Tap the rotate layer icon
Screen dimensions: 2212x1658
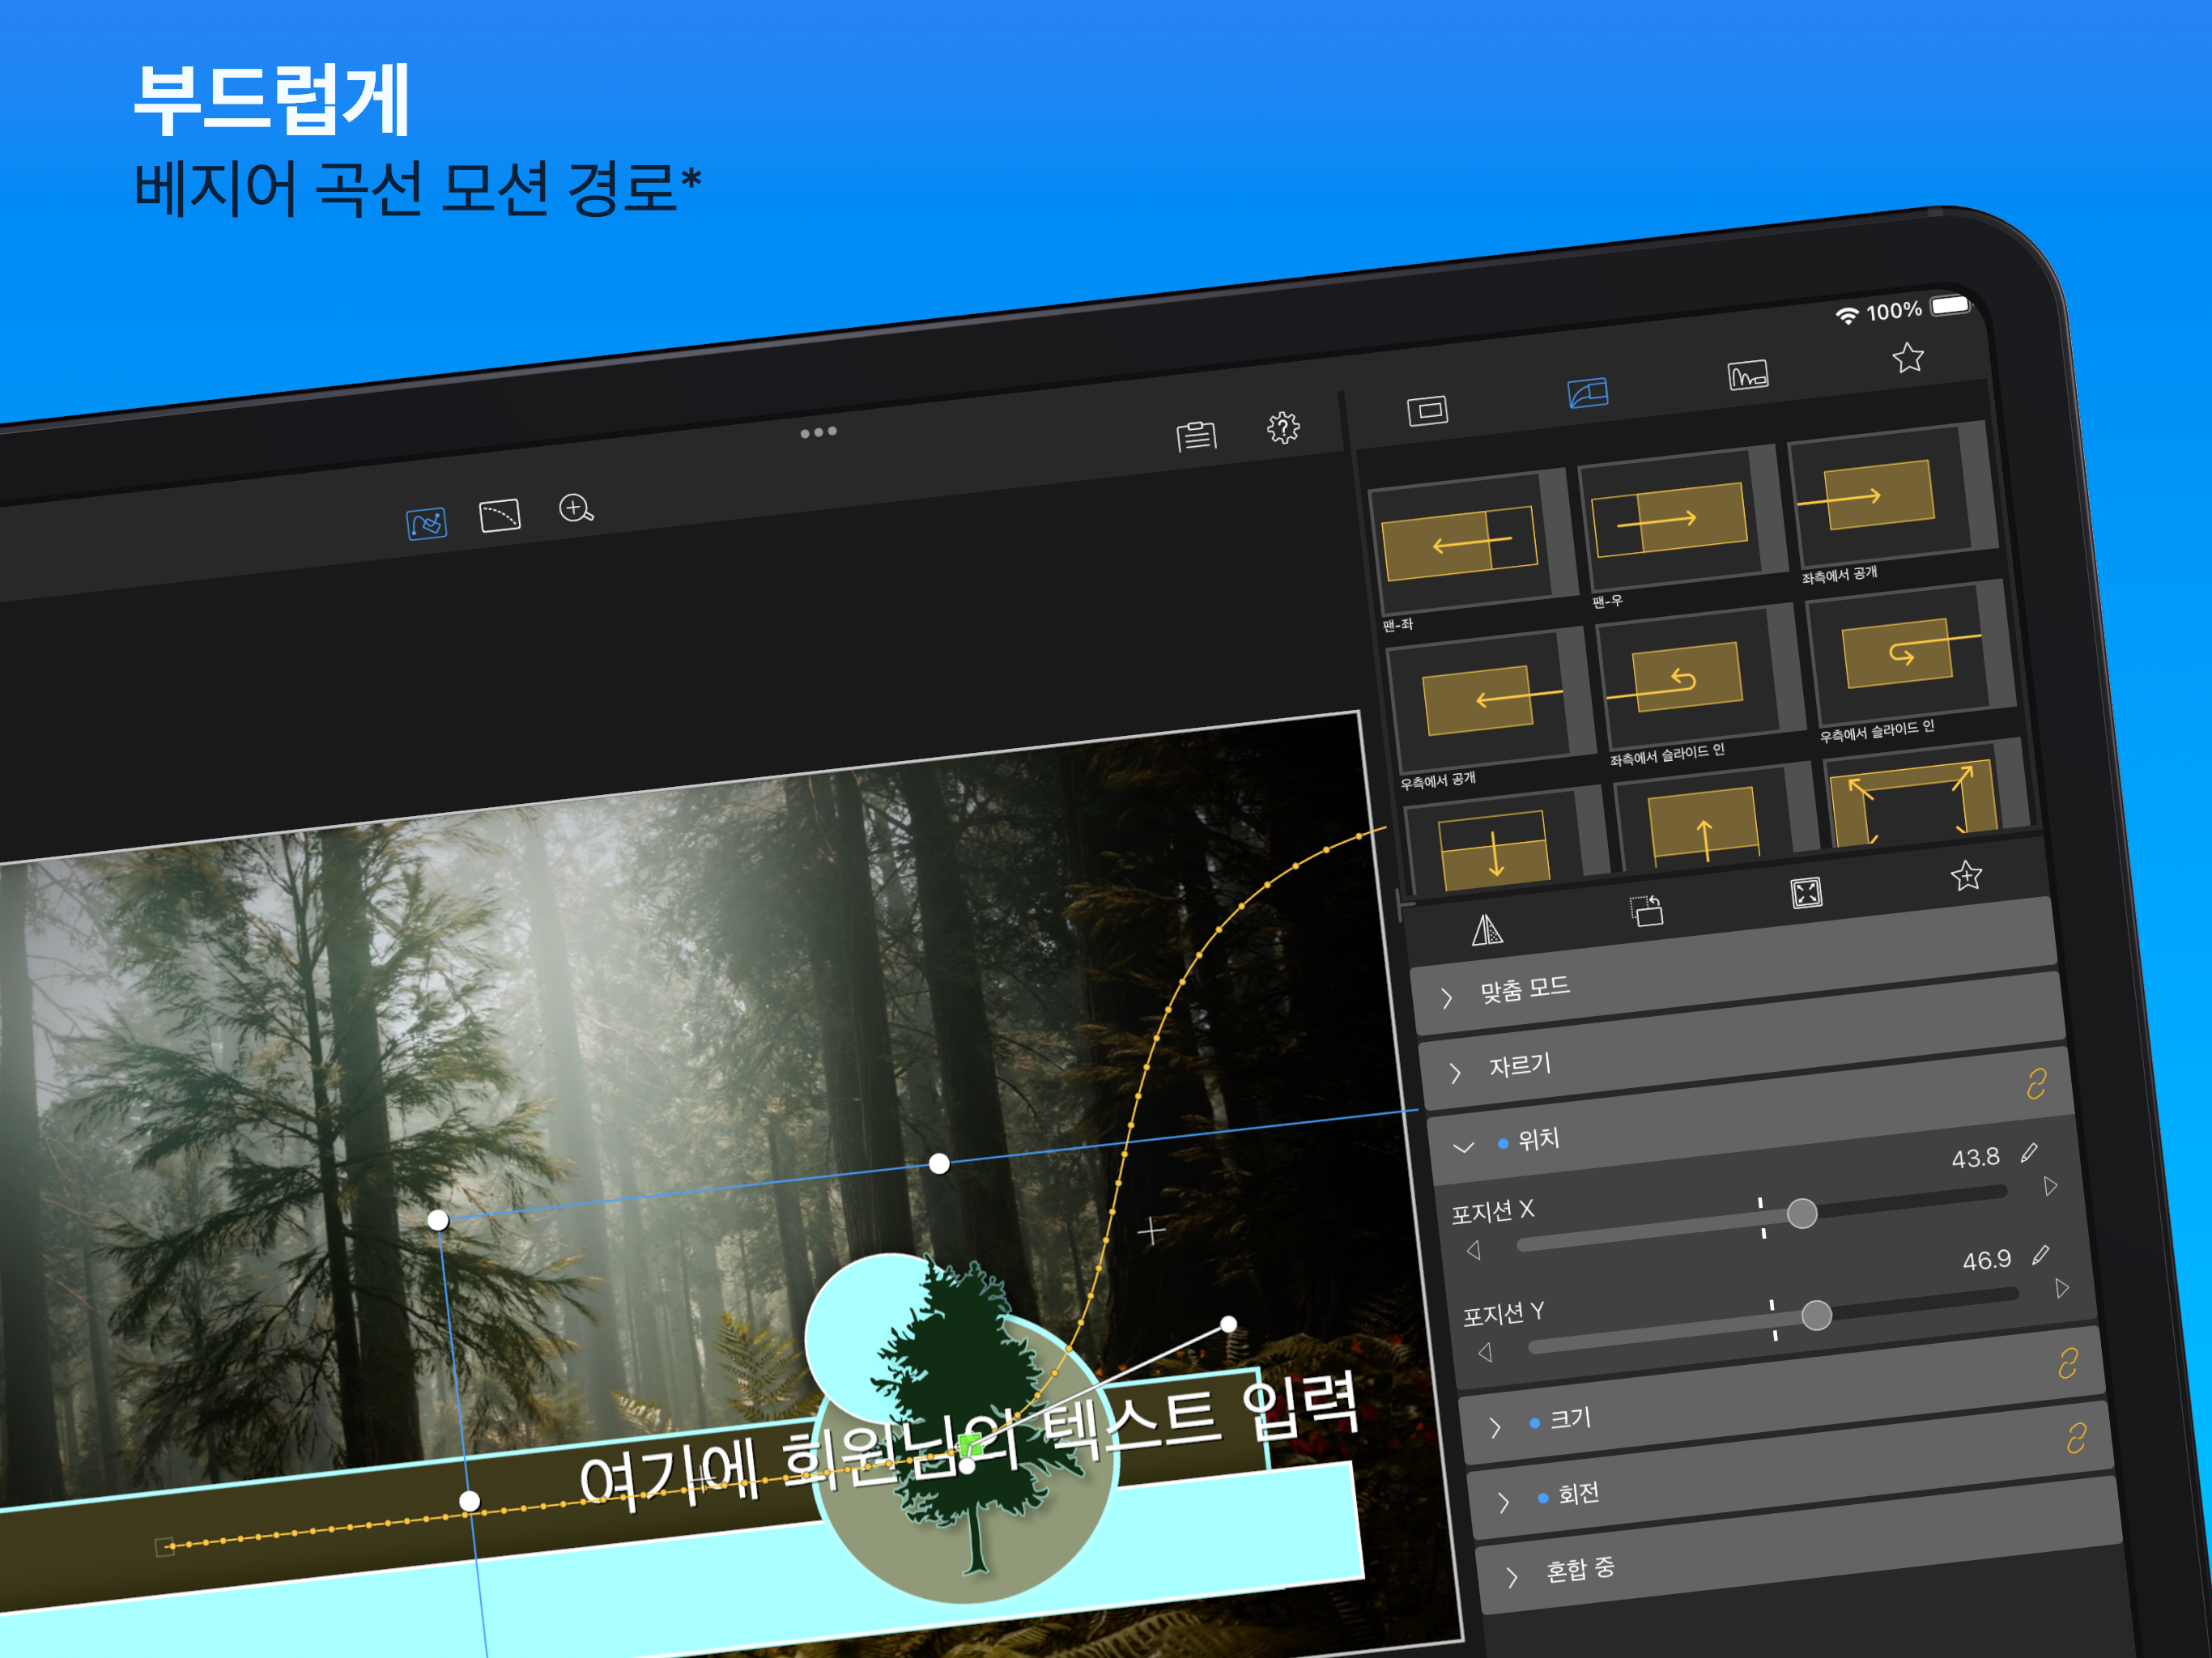click(x=1646, y=911)
